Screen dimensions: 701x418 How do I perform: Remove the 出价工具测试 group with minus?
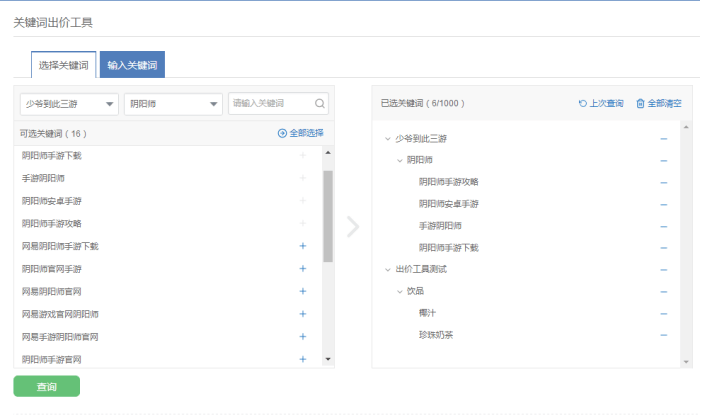coord(663,269)
